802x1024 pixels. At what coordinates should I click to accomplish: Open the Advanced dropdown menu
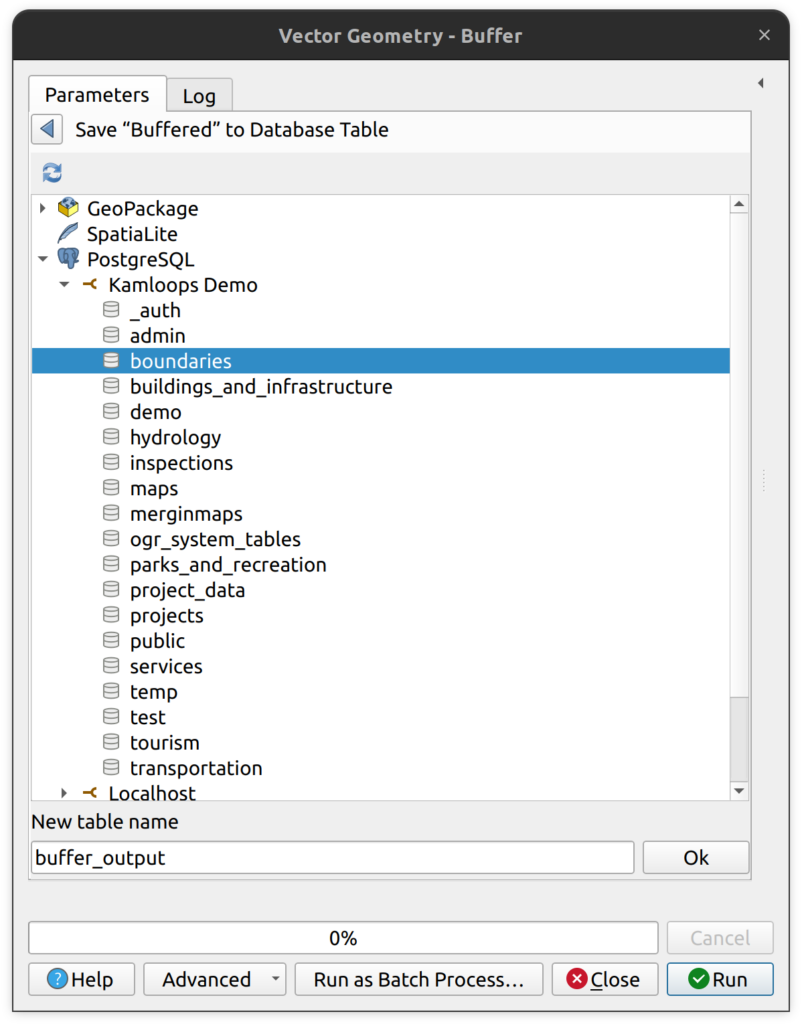click(x=276, y=980)
